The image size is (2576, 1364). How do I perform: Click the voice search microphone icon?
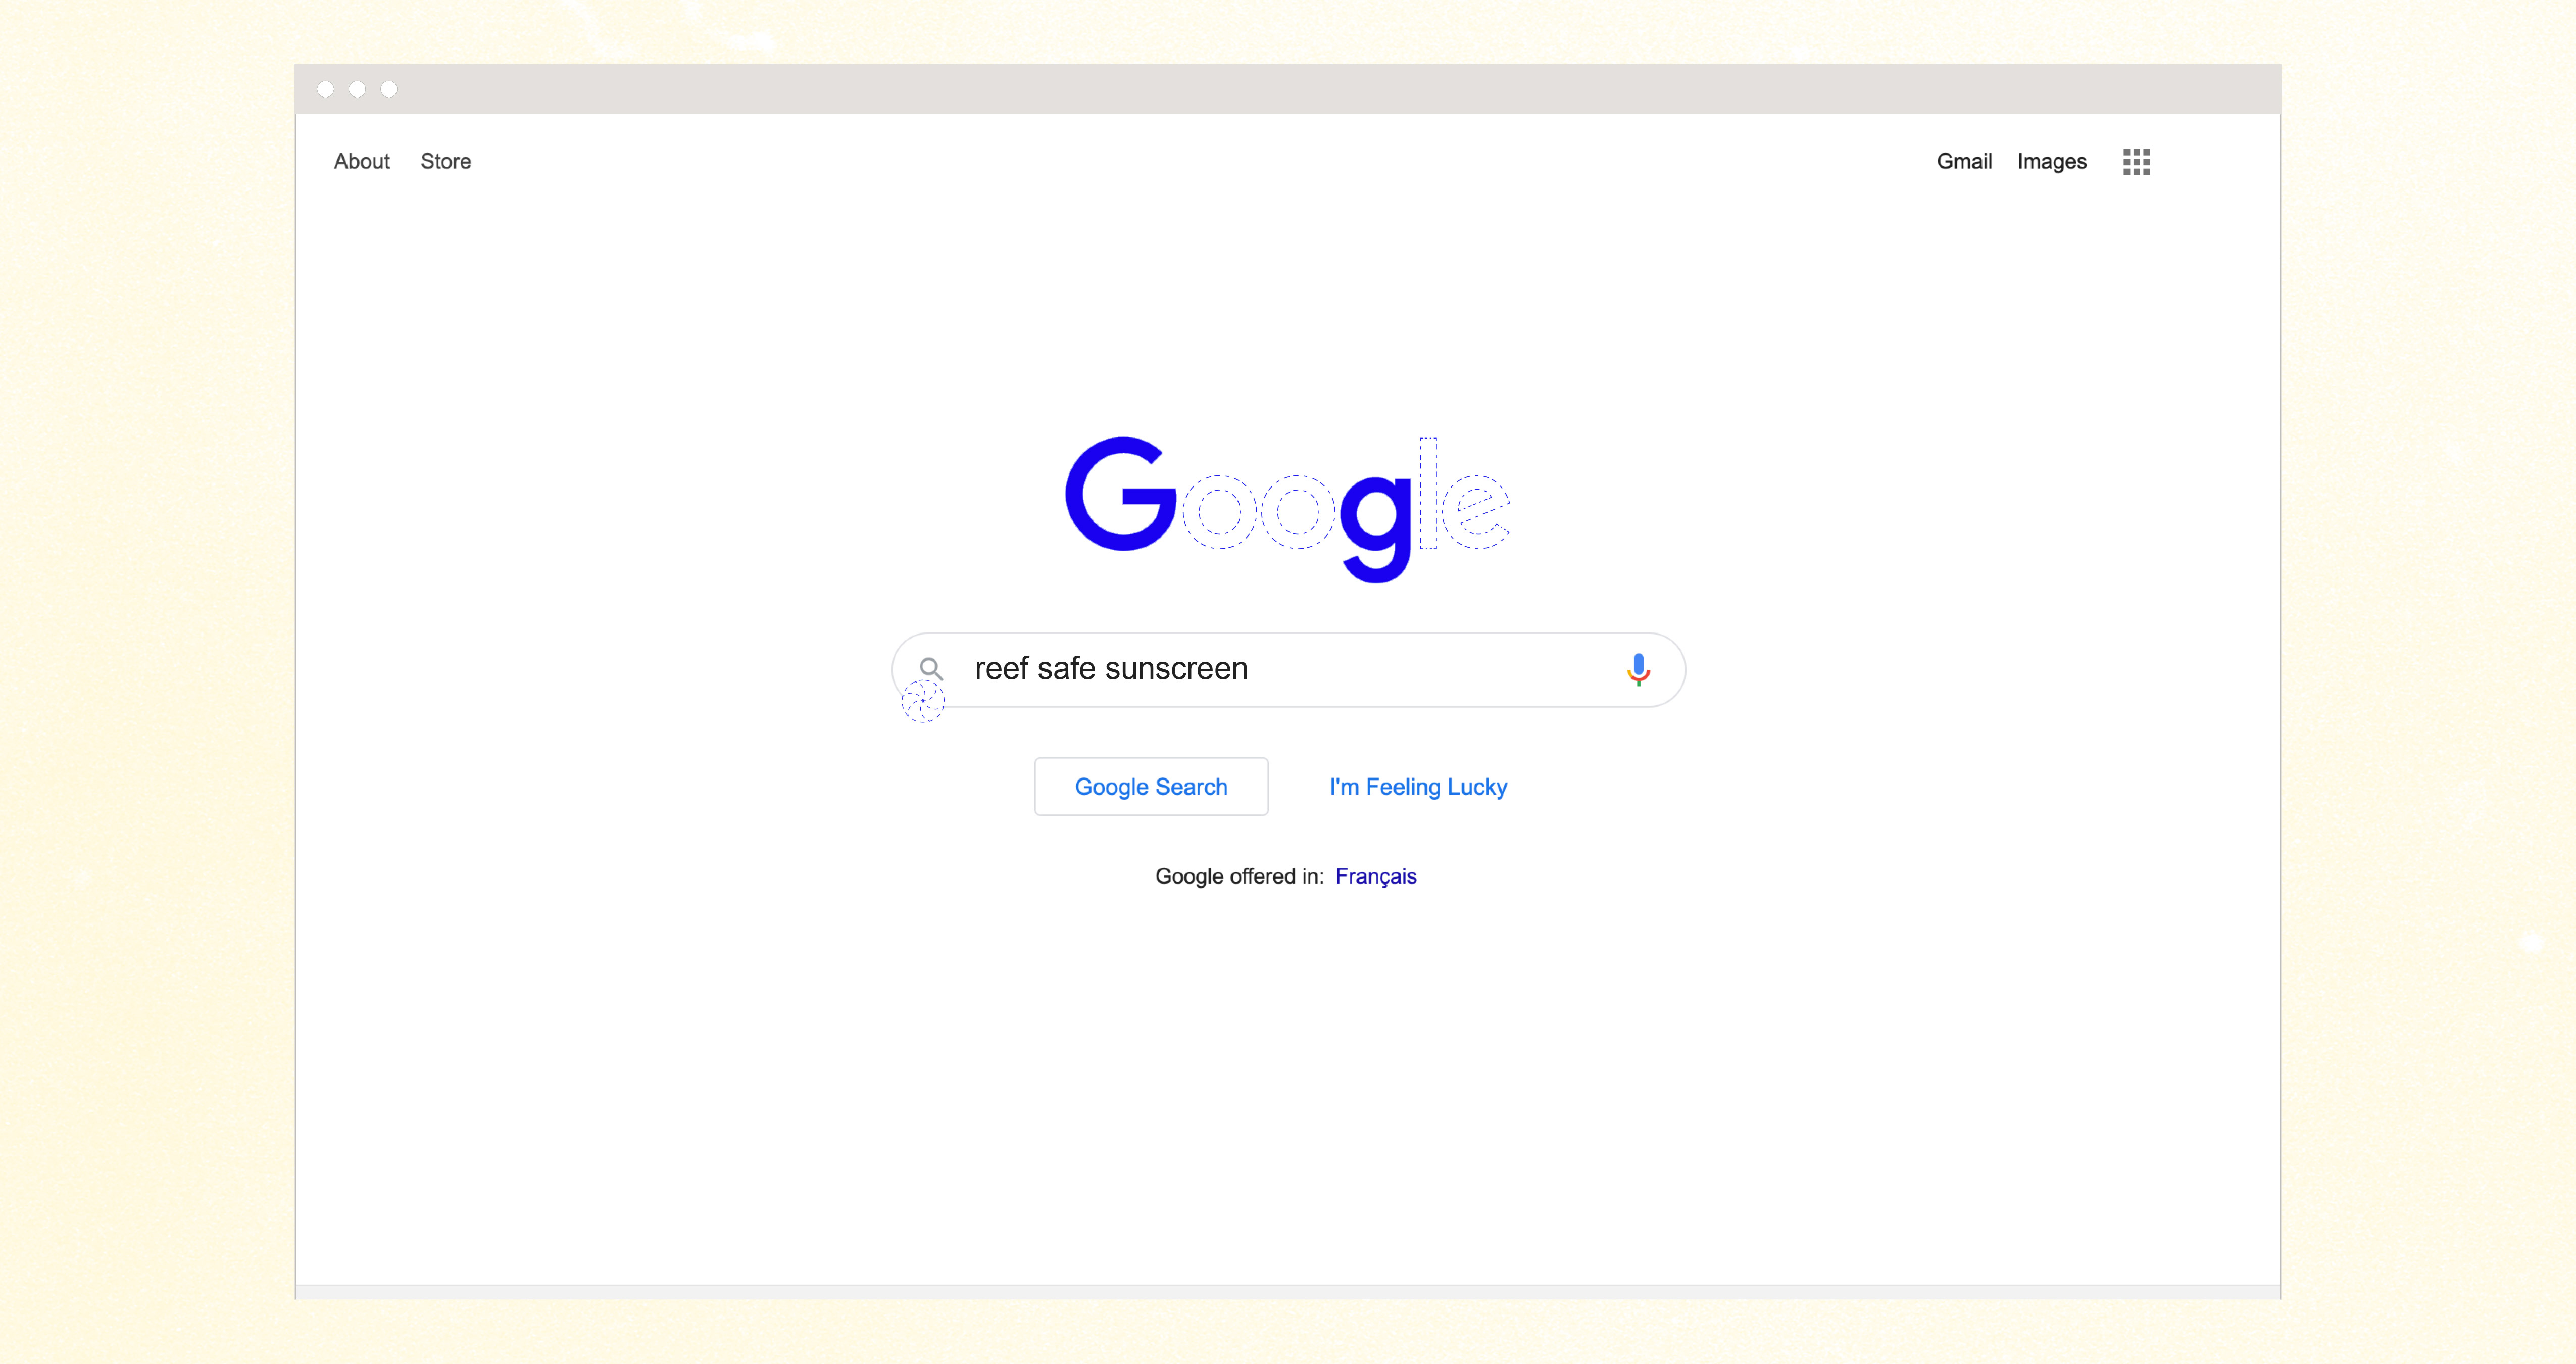[1638, 669]
